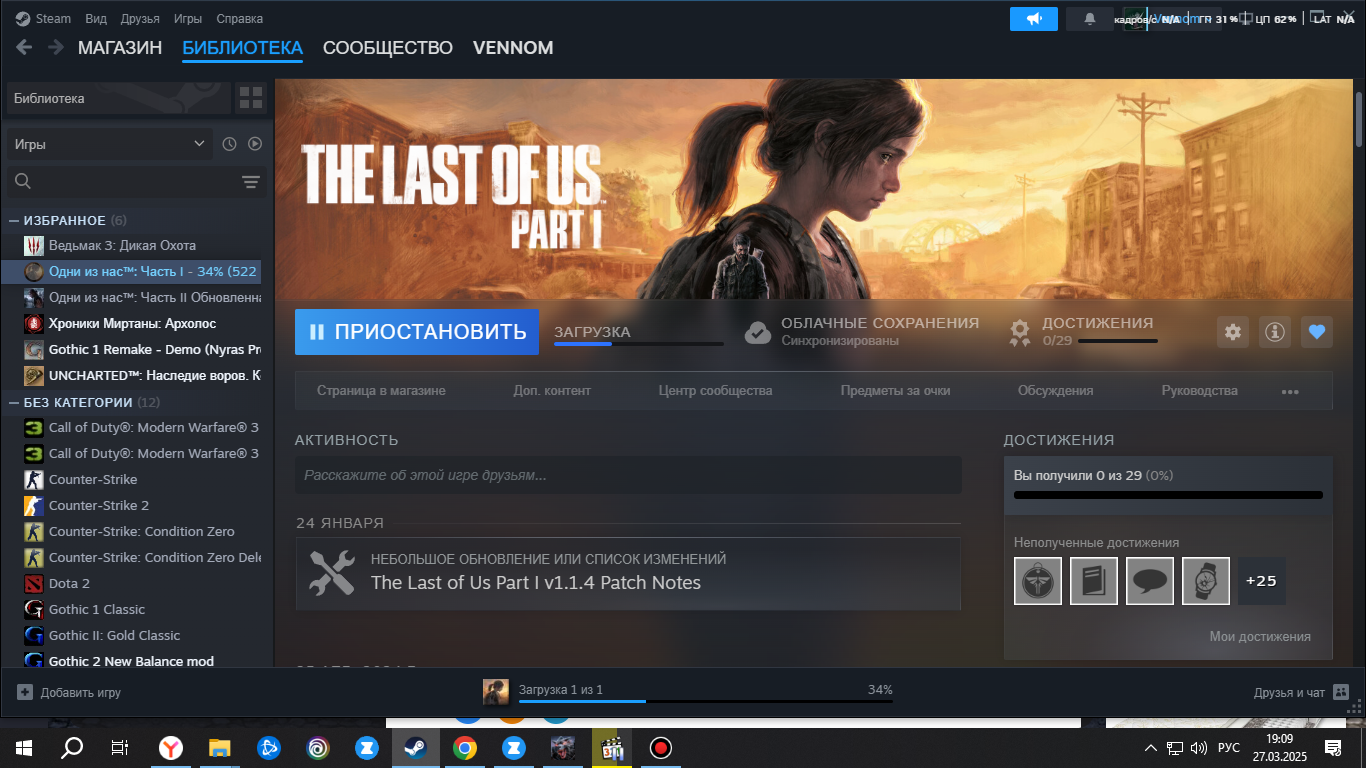The height and width of the screenshot is (768, 1366).
Task: Click the wristwatch achievement icon
Action: tap(1206, 580)
